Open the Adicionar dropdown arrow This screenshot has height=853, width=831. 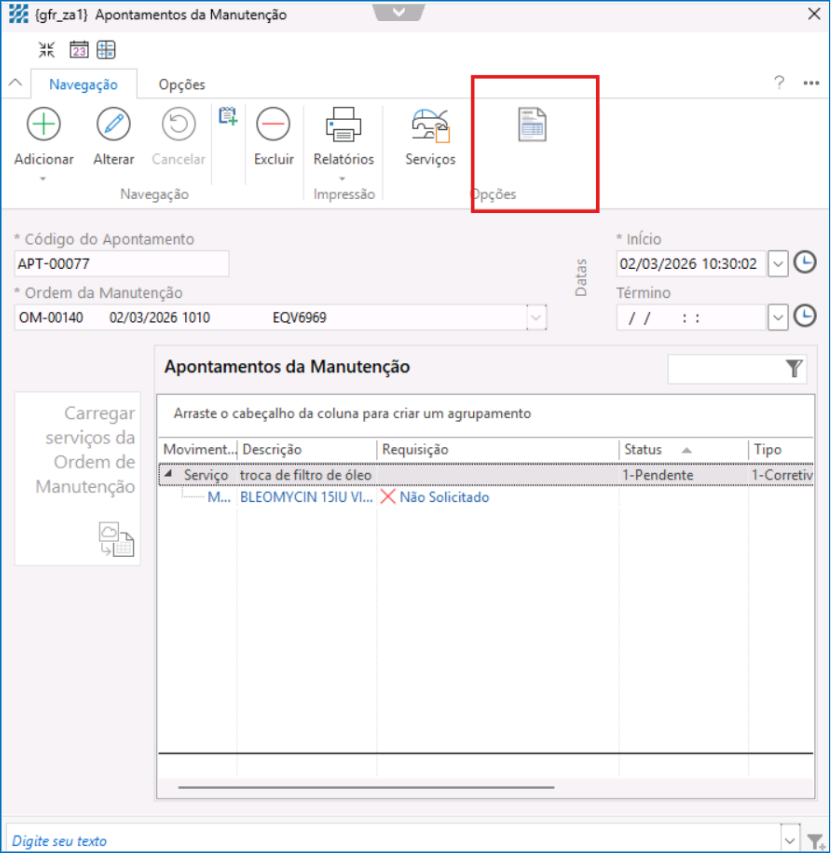43,179
